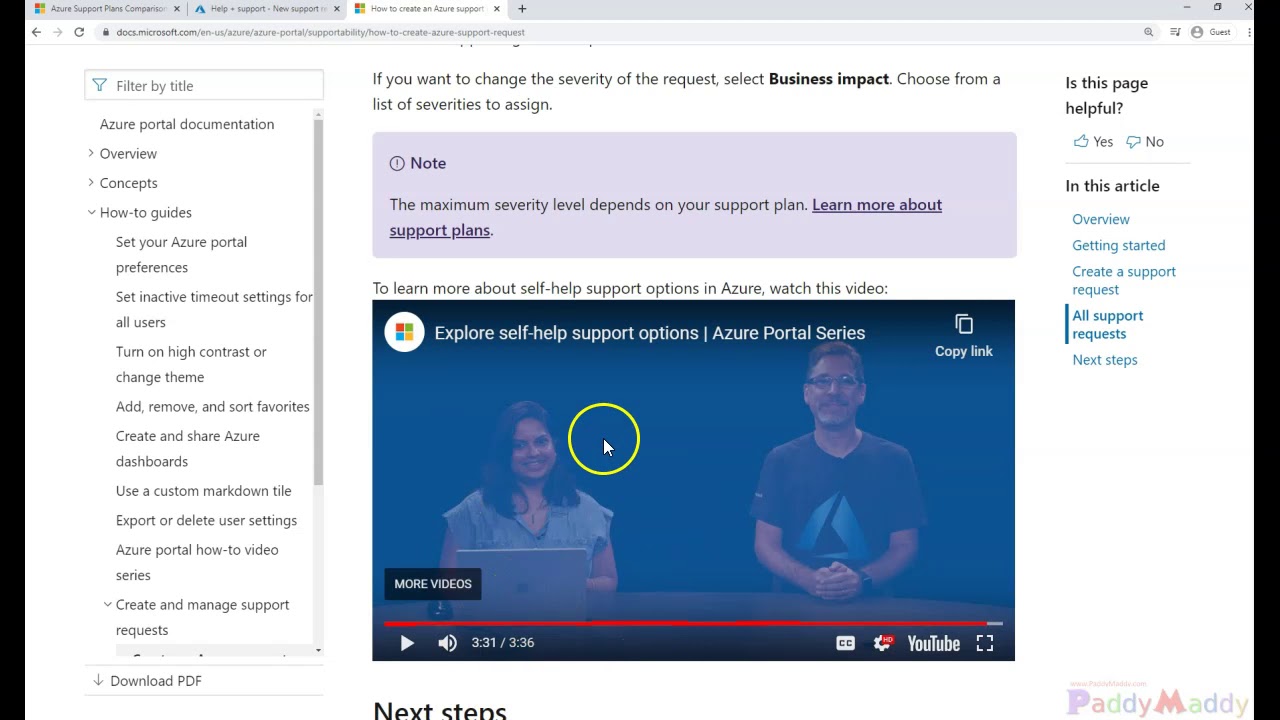Open the browser three-dot menu
This screenshot has height=720, width=1280.
[x=1249, y=32]
